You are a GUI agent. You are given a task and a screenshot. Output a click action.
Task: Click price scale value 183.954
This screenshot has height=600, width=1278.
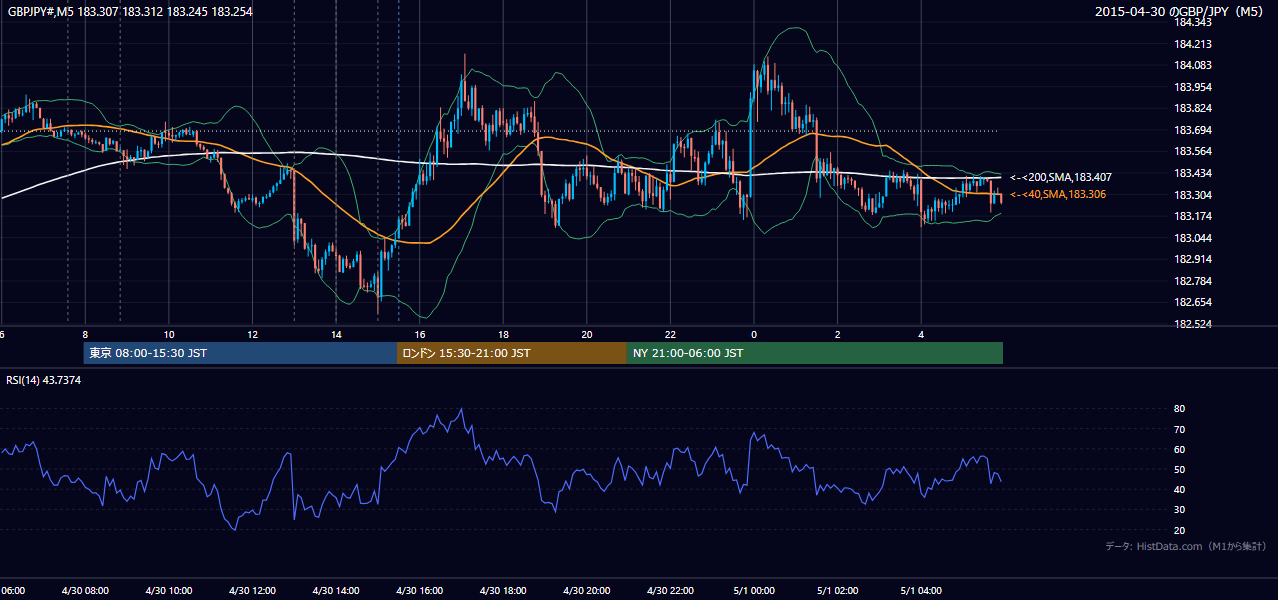[1192, 87]
